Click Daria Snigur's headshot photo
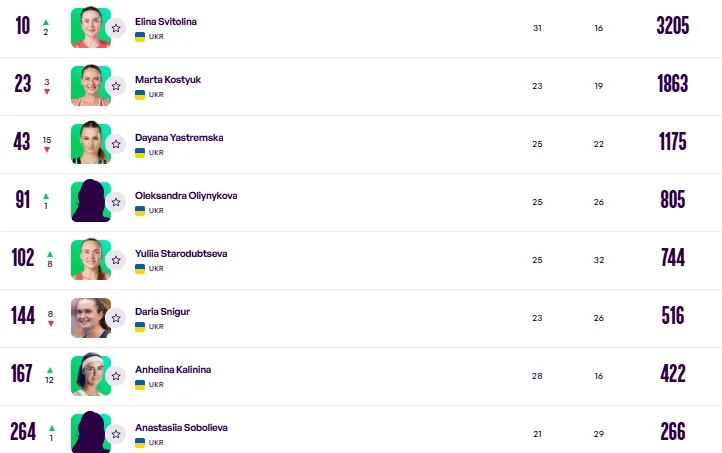This screenshot has height=453, width=722. (x=88, y=317)
